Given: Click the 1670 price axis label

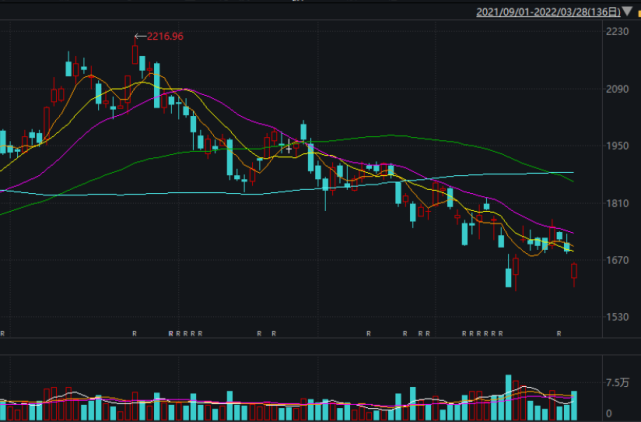Looking at the screenshot, I should pyautogui.click(x=617, y=260).
